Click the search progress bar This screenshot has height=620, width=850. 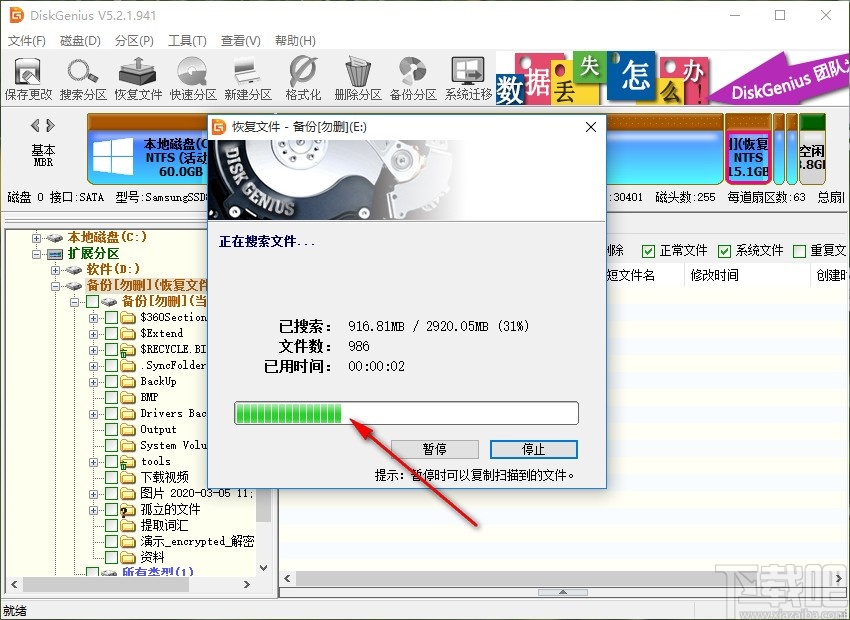click(406, 414)
